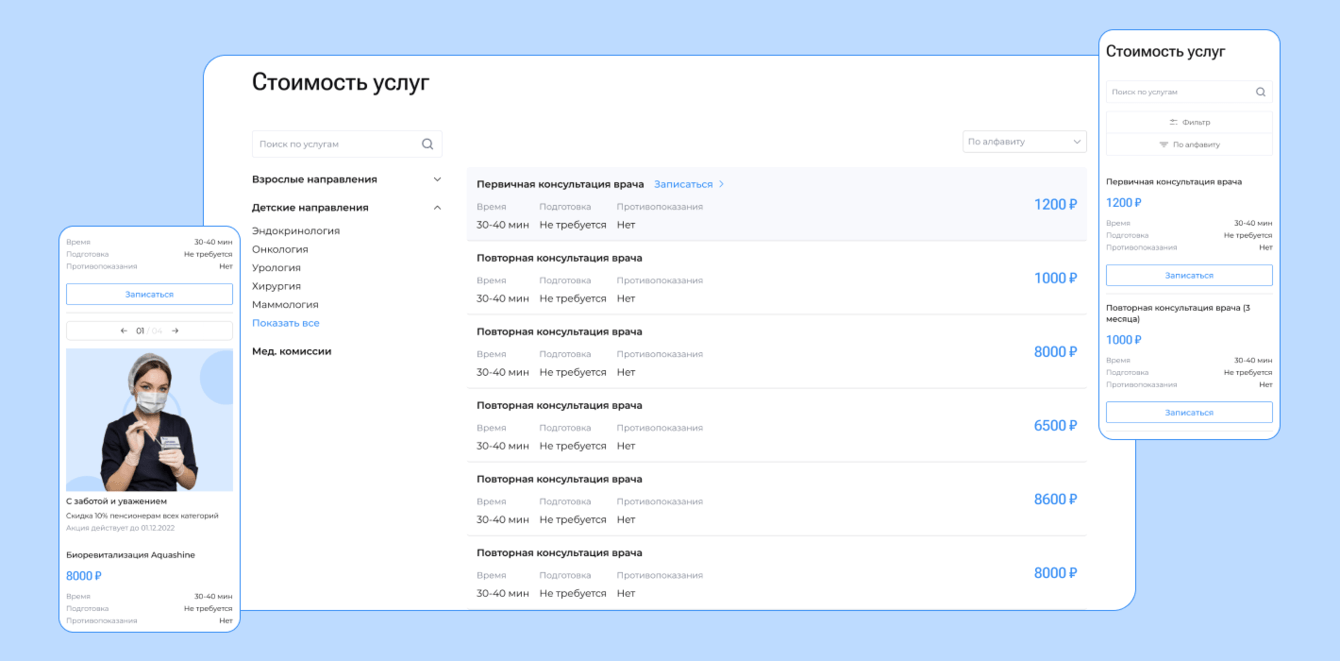Click 'Записаться' link for primary consultation
The height and width of the screenshot is (661, 1340).
683,184
